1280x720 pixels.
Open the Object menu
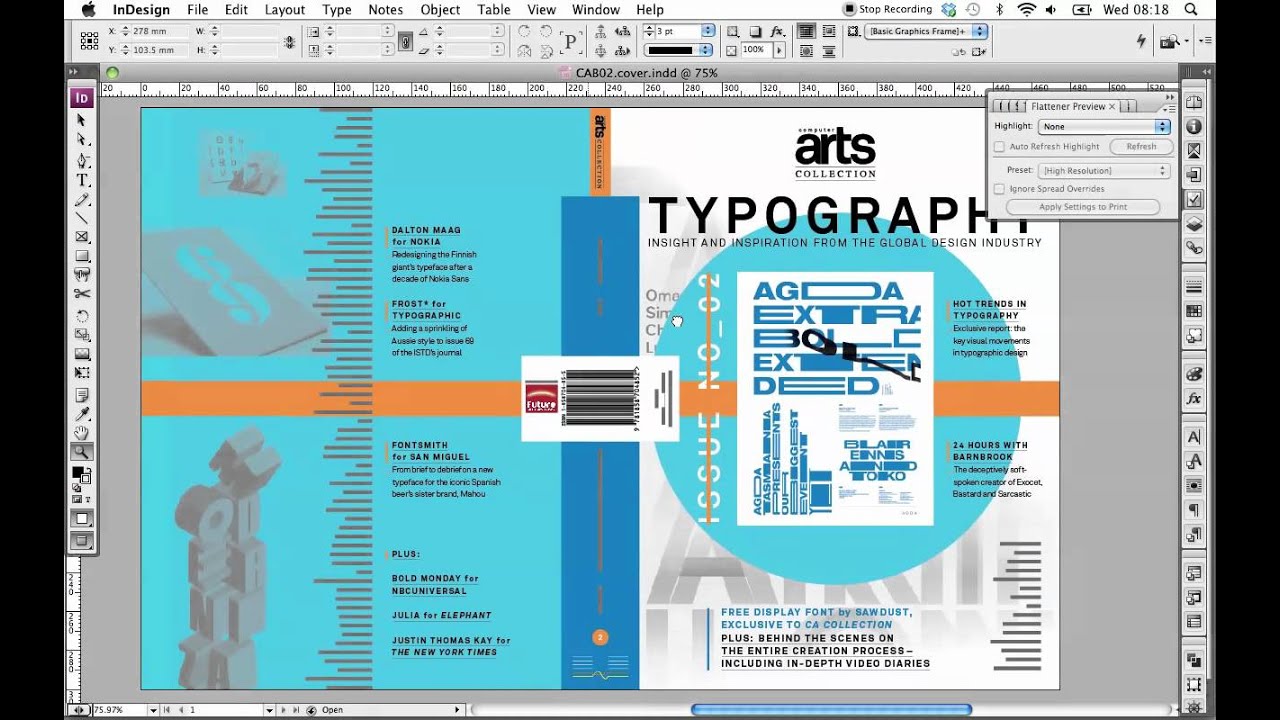(440, 10)
